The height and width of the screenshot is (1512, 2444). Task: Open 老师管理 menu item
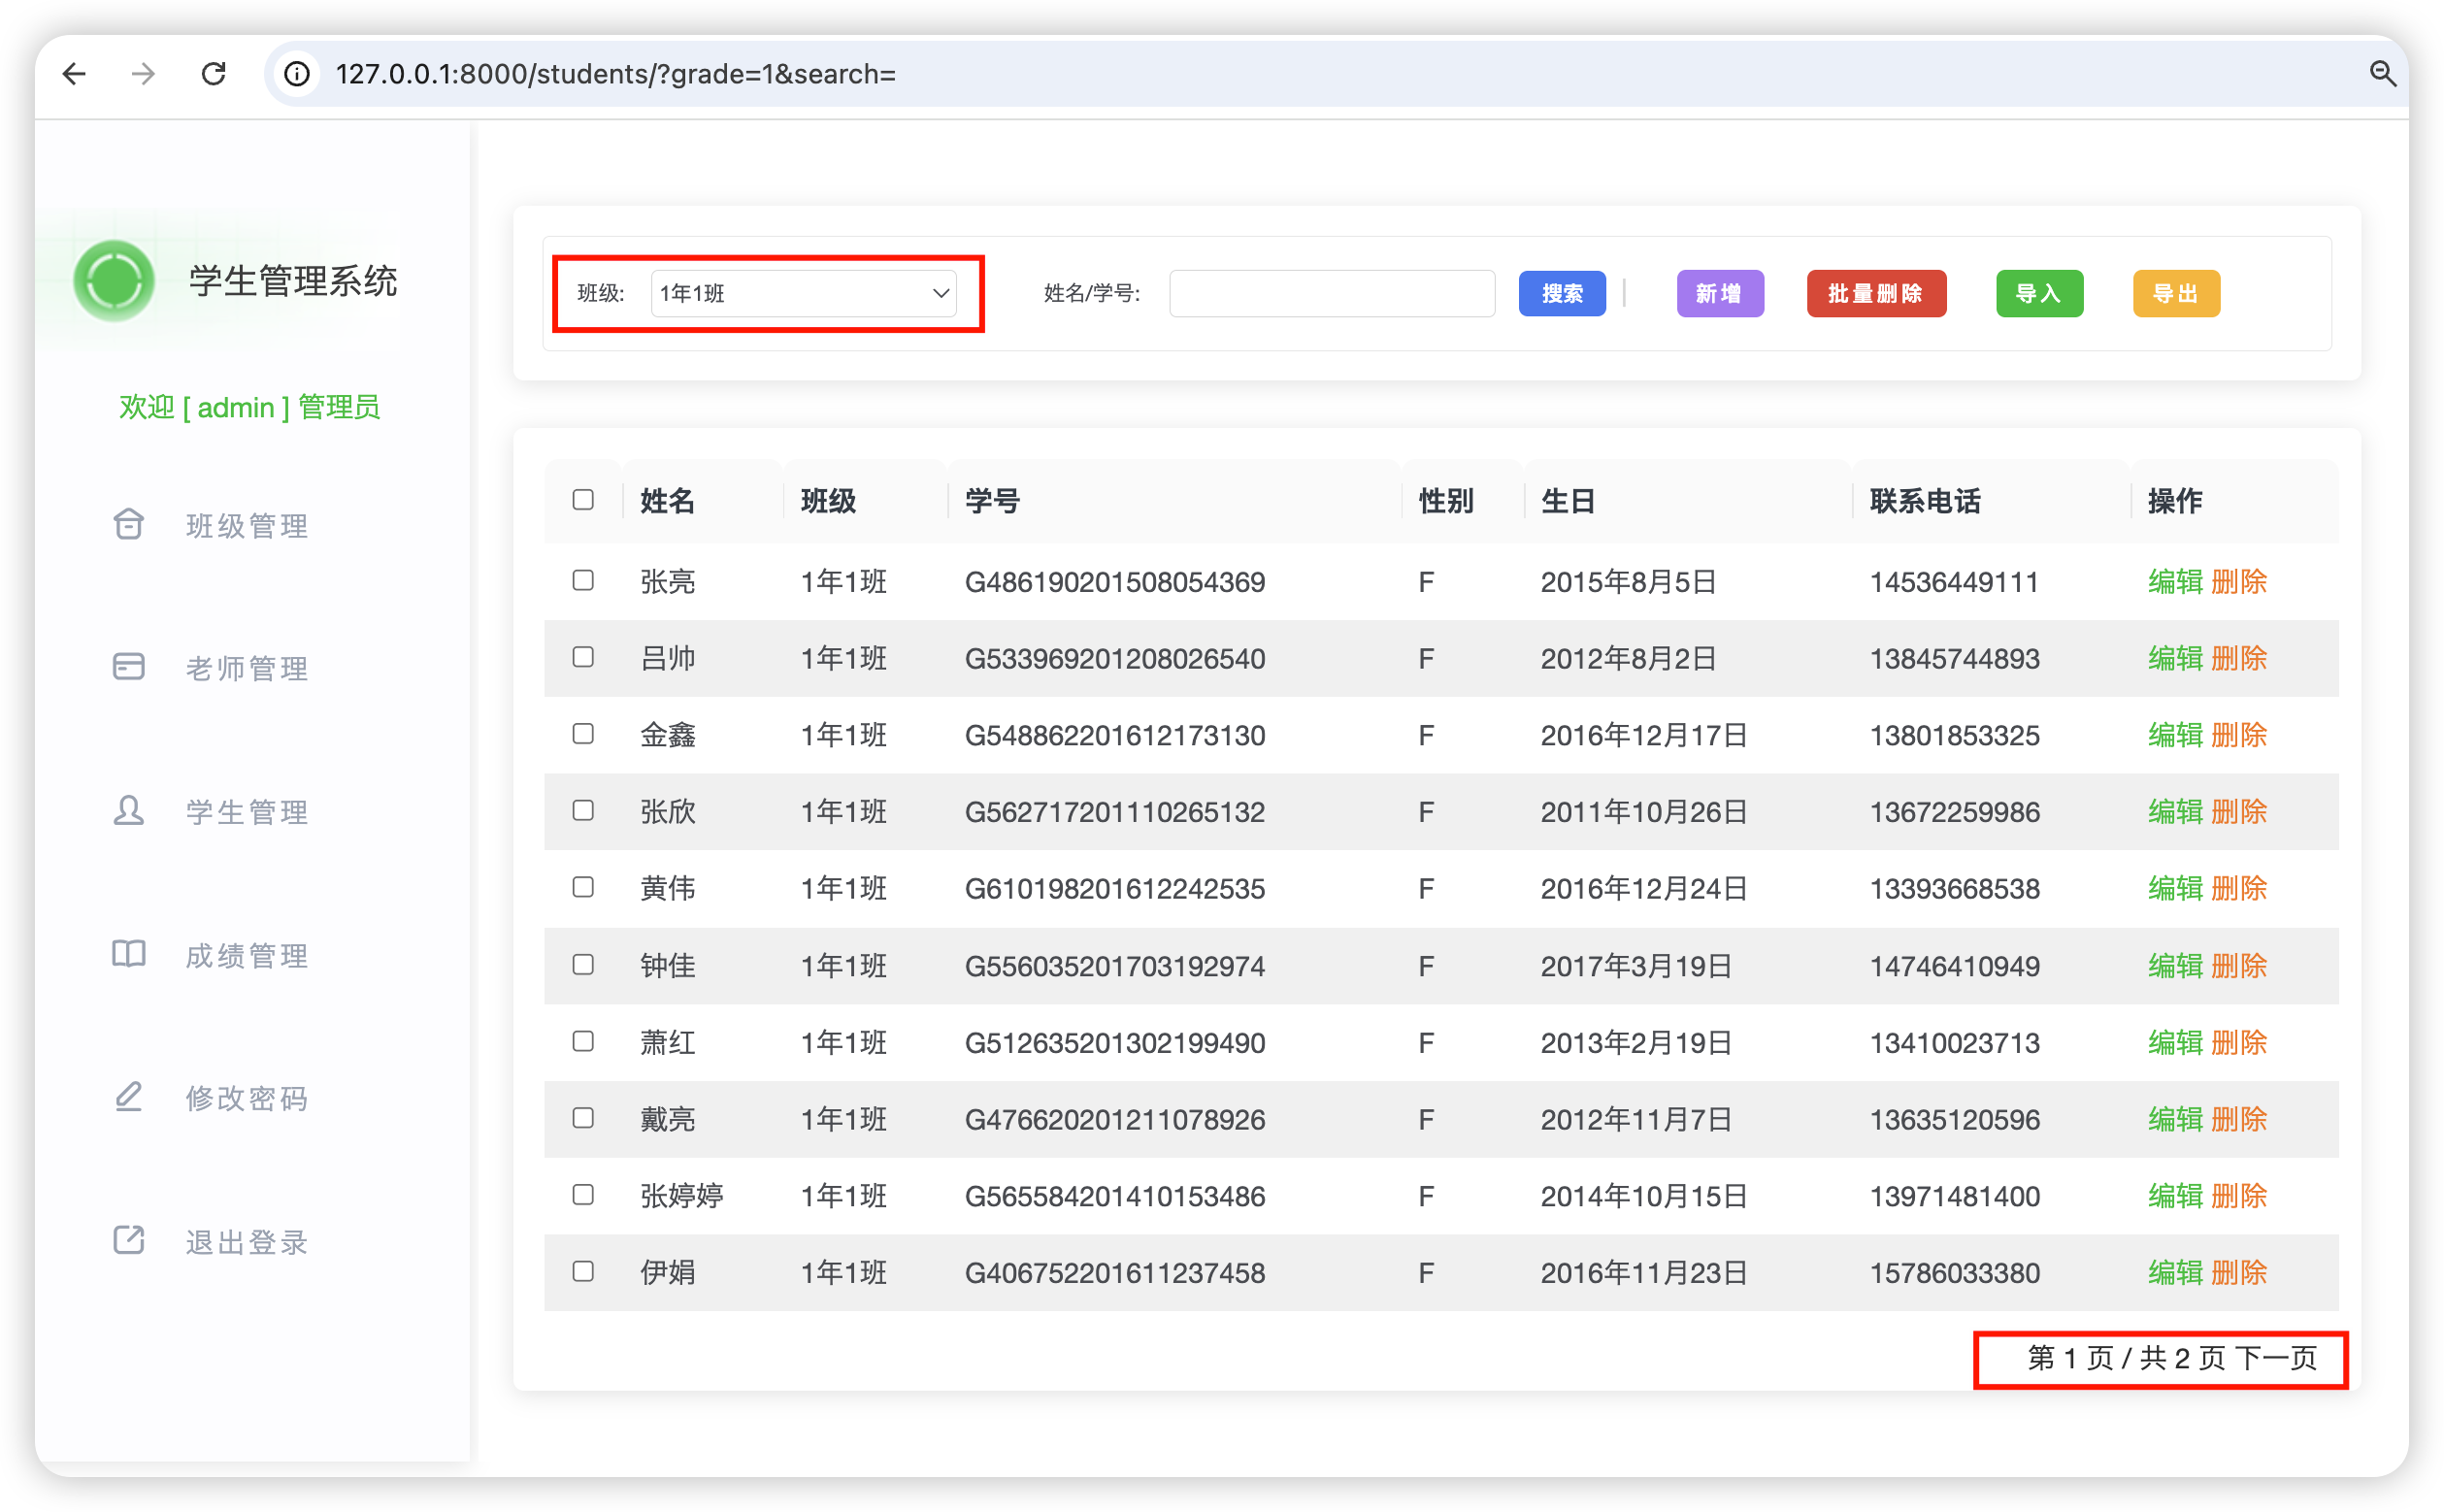(x=247, y=669)
